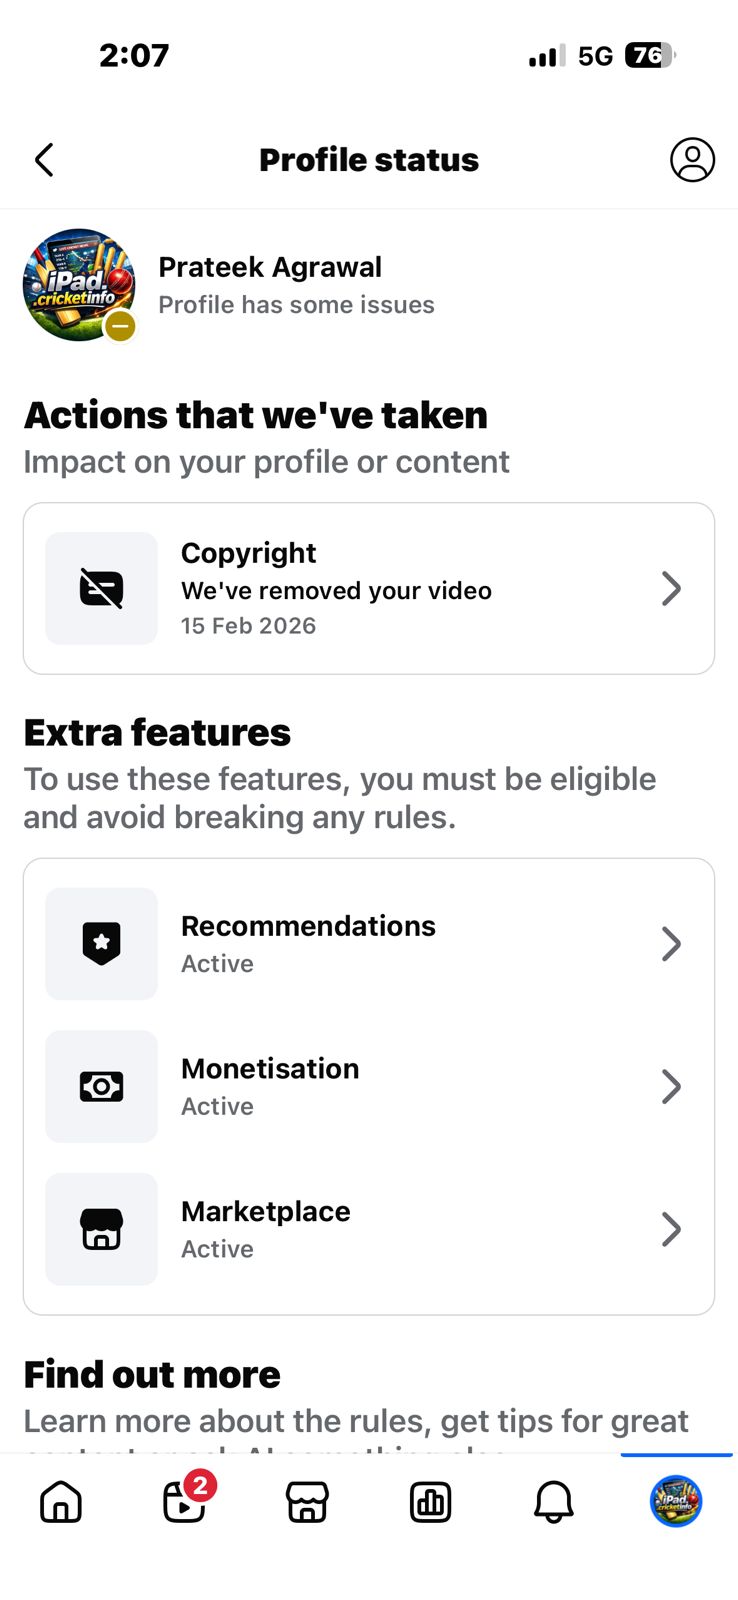Tap the back arrow icon
738x1600 pixels.
tap(44, 160)
